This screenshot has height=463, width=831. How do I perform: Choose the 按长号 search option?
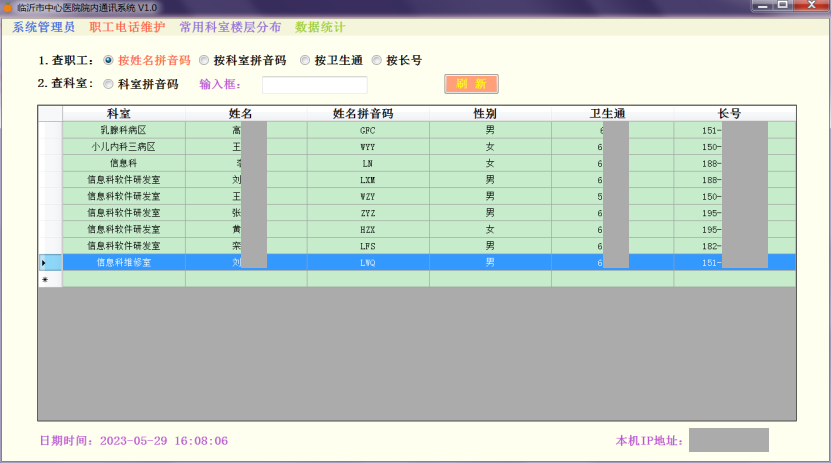coord(377,60)
